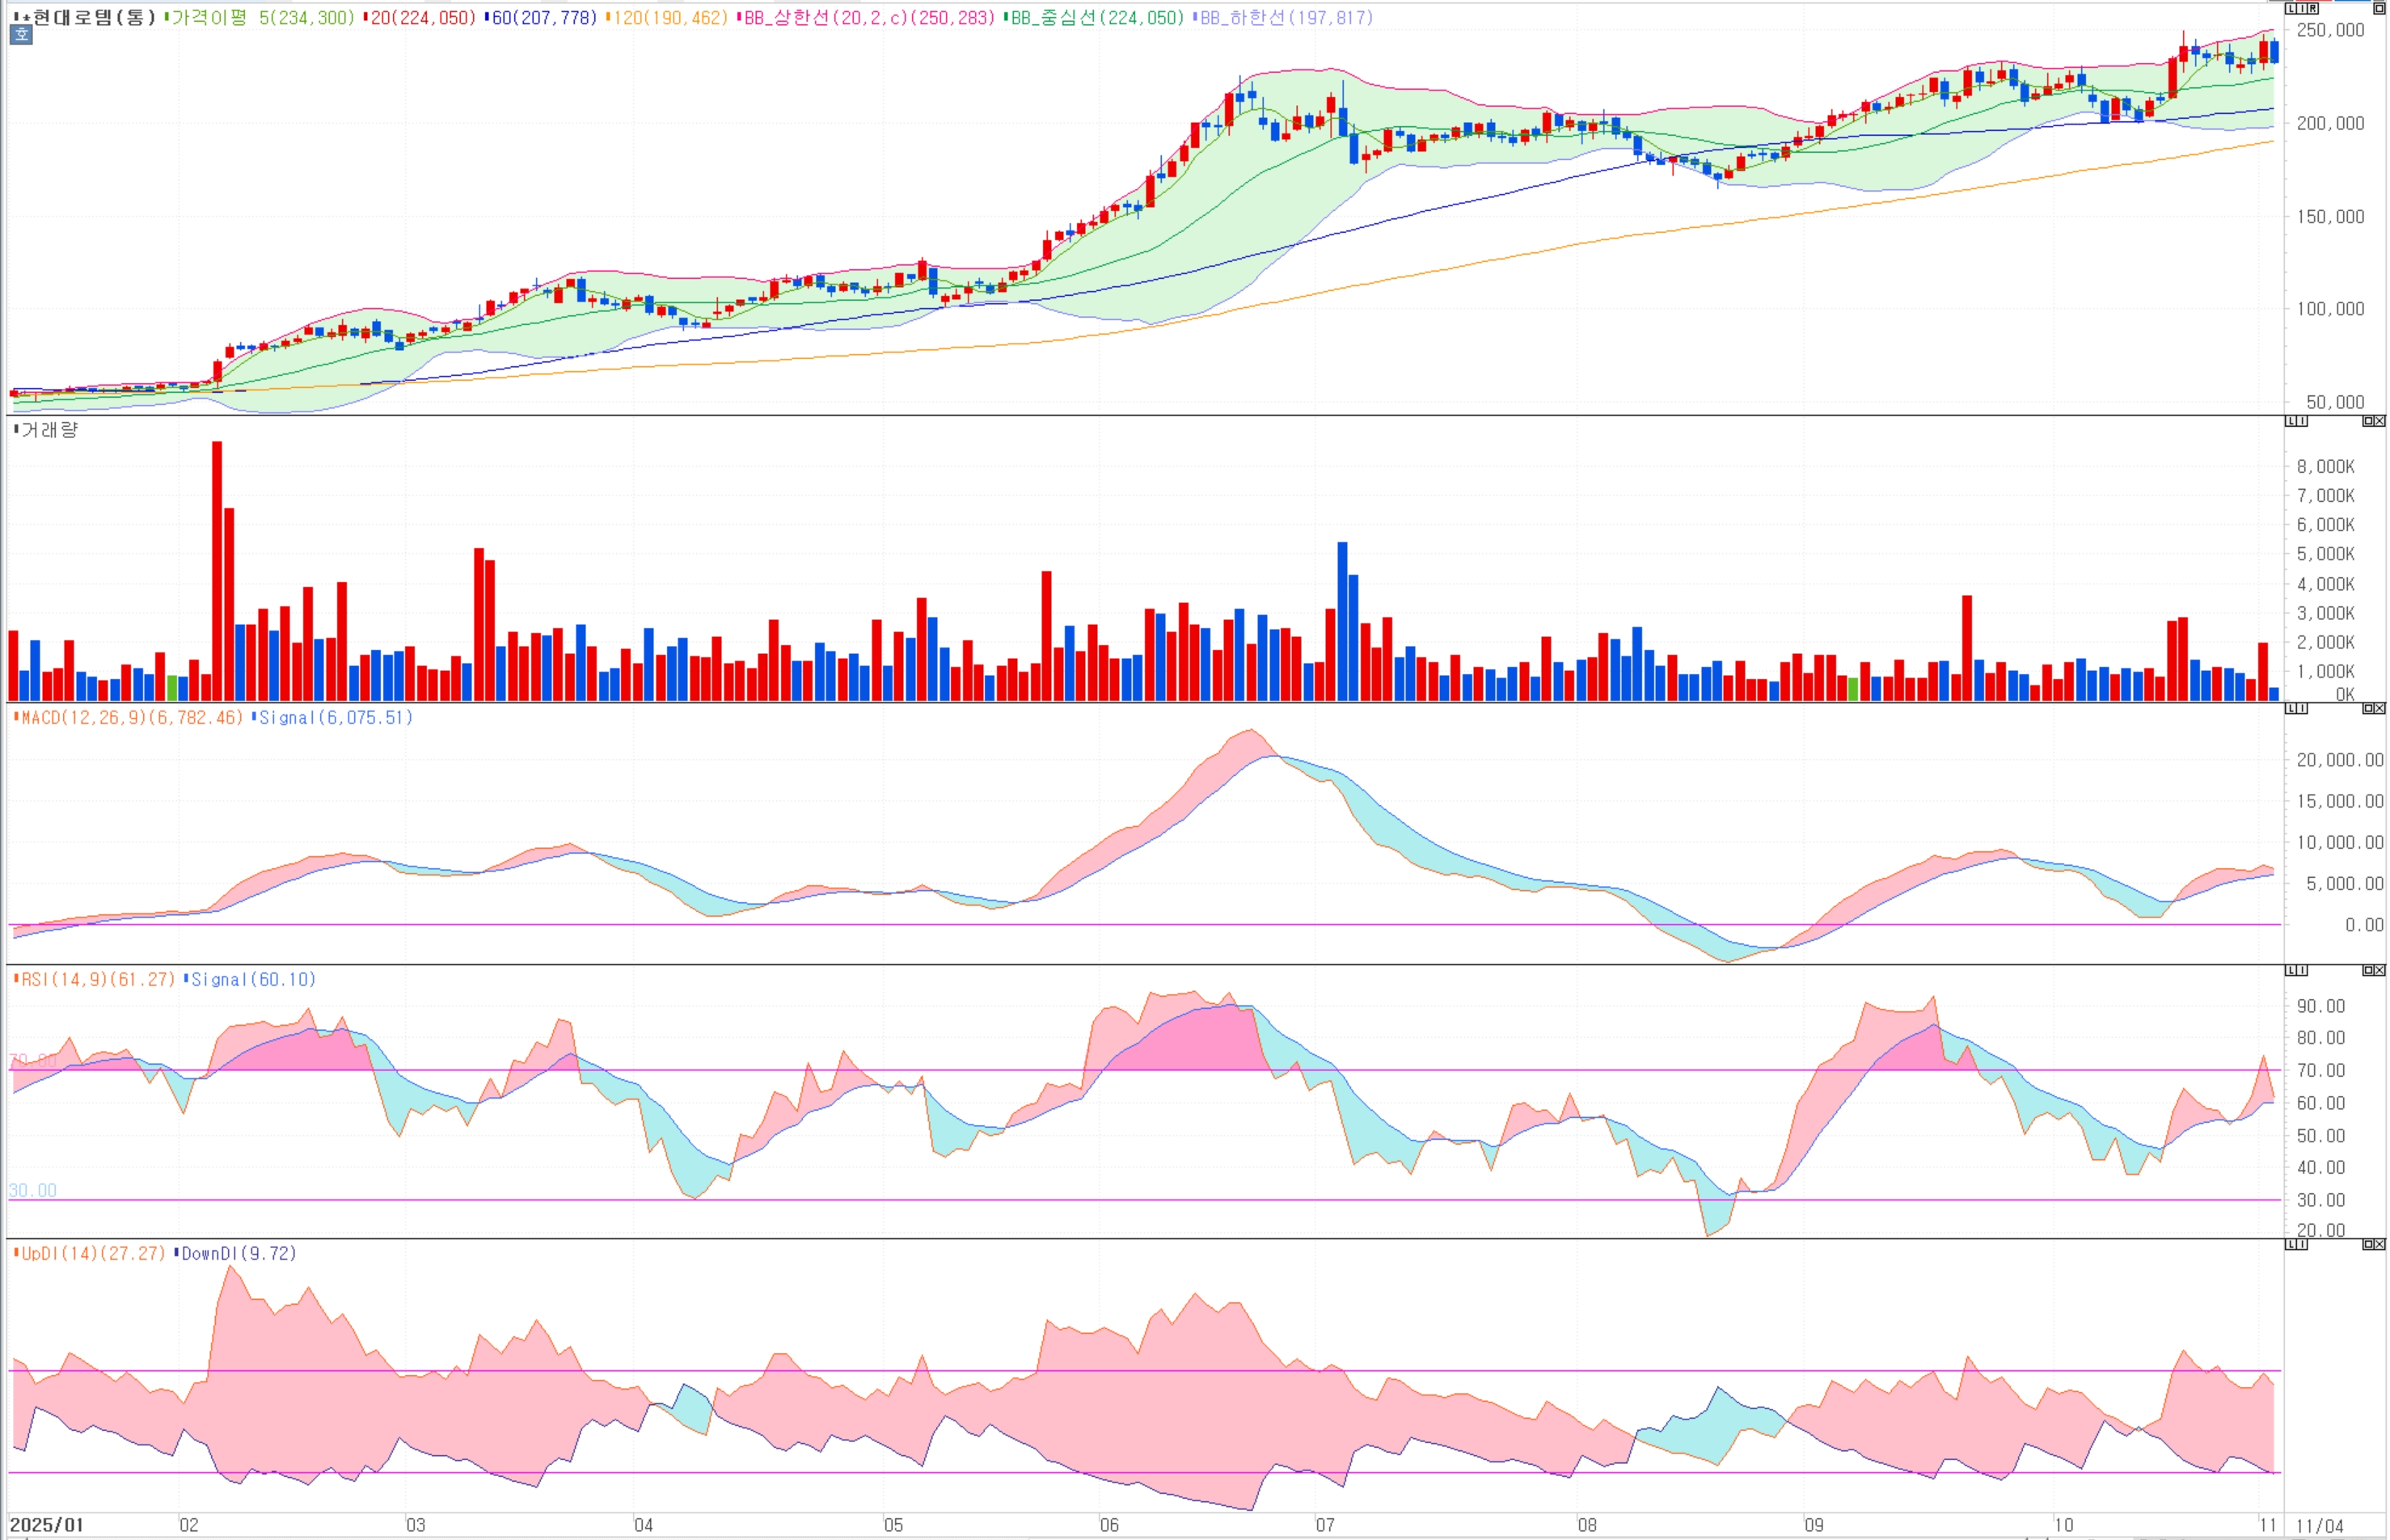Close the 거래량 volume panel
The image size is (2390, 1540).
pos(2380,421)
